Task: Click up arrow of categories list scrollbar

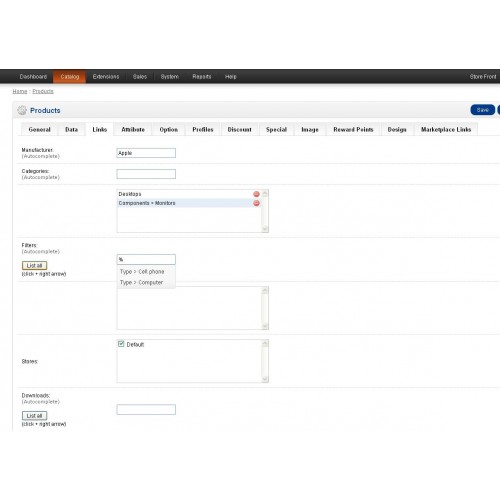Action: pyautogui.click(x=265, y=193)
